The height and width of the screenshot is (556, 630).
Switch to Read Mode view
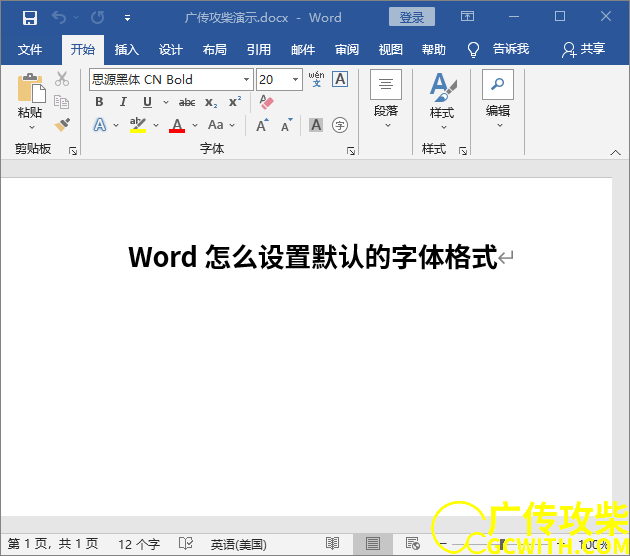332,544
